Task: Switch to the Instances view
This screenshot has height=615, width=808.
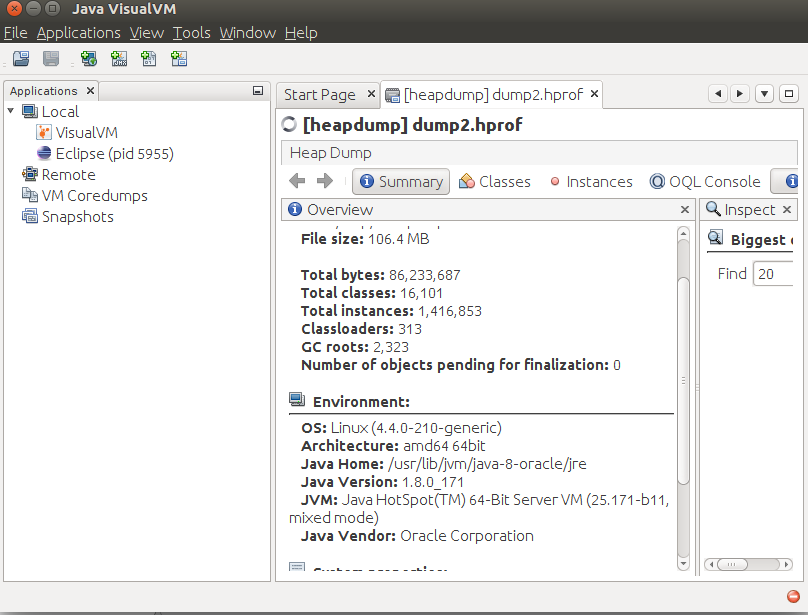Action: tap(591, 181)
